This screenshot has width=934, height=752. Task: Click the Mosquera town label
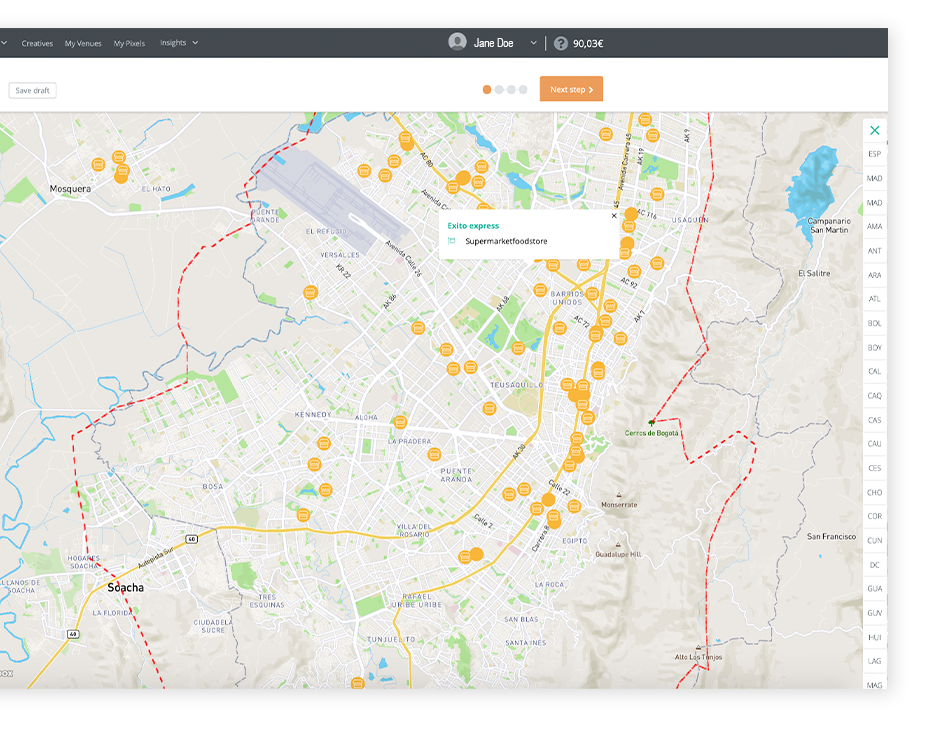click(70, 189)
